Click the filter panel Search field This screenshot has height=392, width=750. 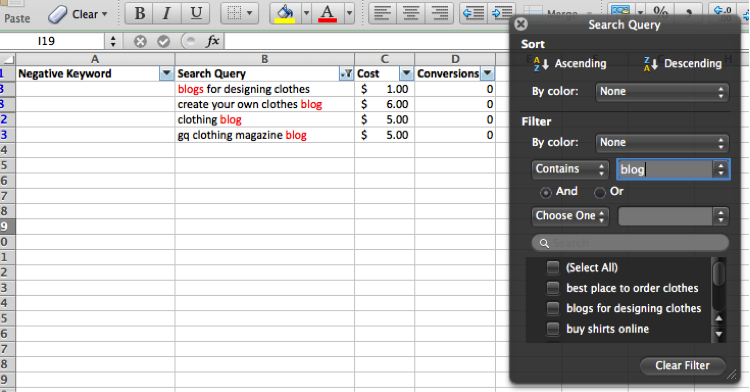(x=630, y=243)
